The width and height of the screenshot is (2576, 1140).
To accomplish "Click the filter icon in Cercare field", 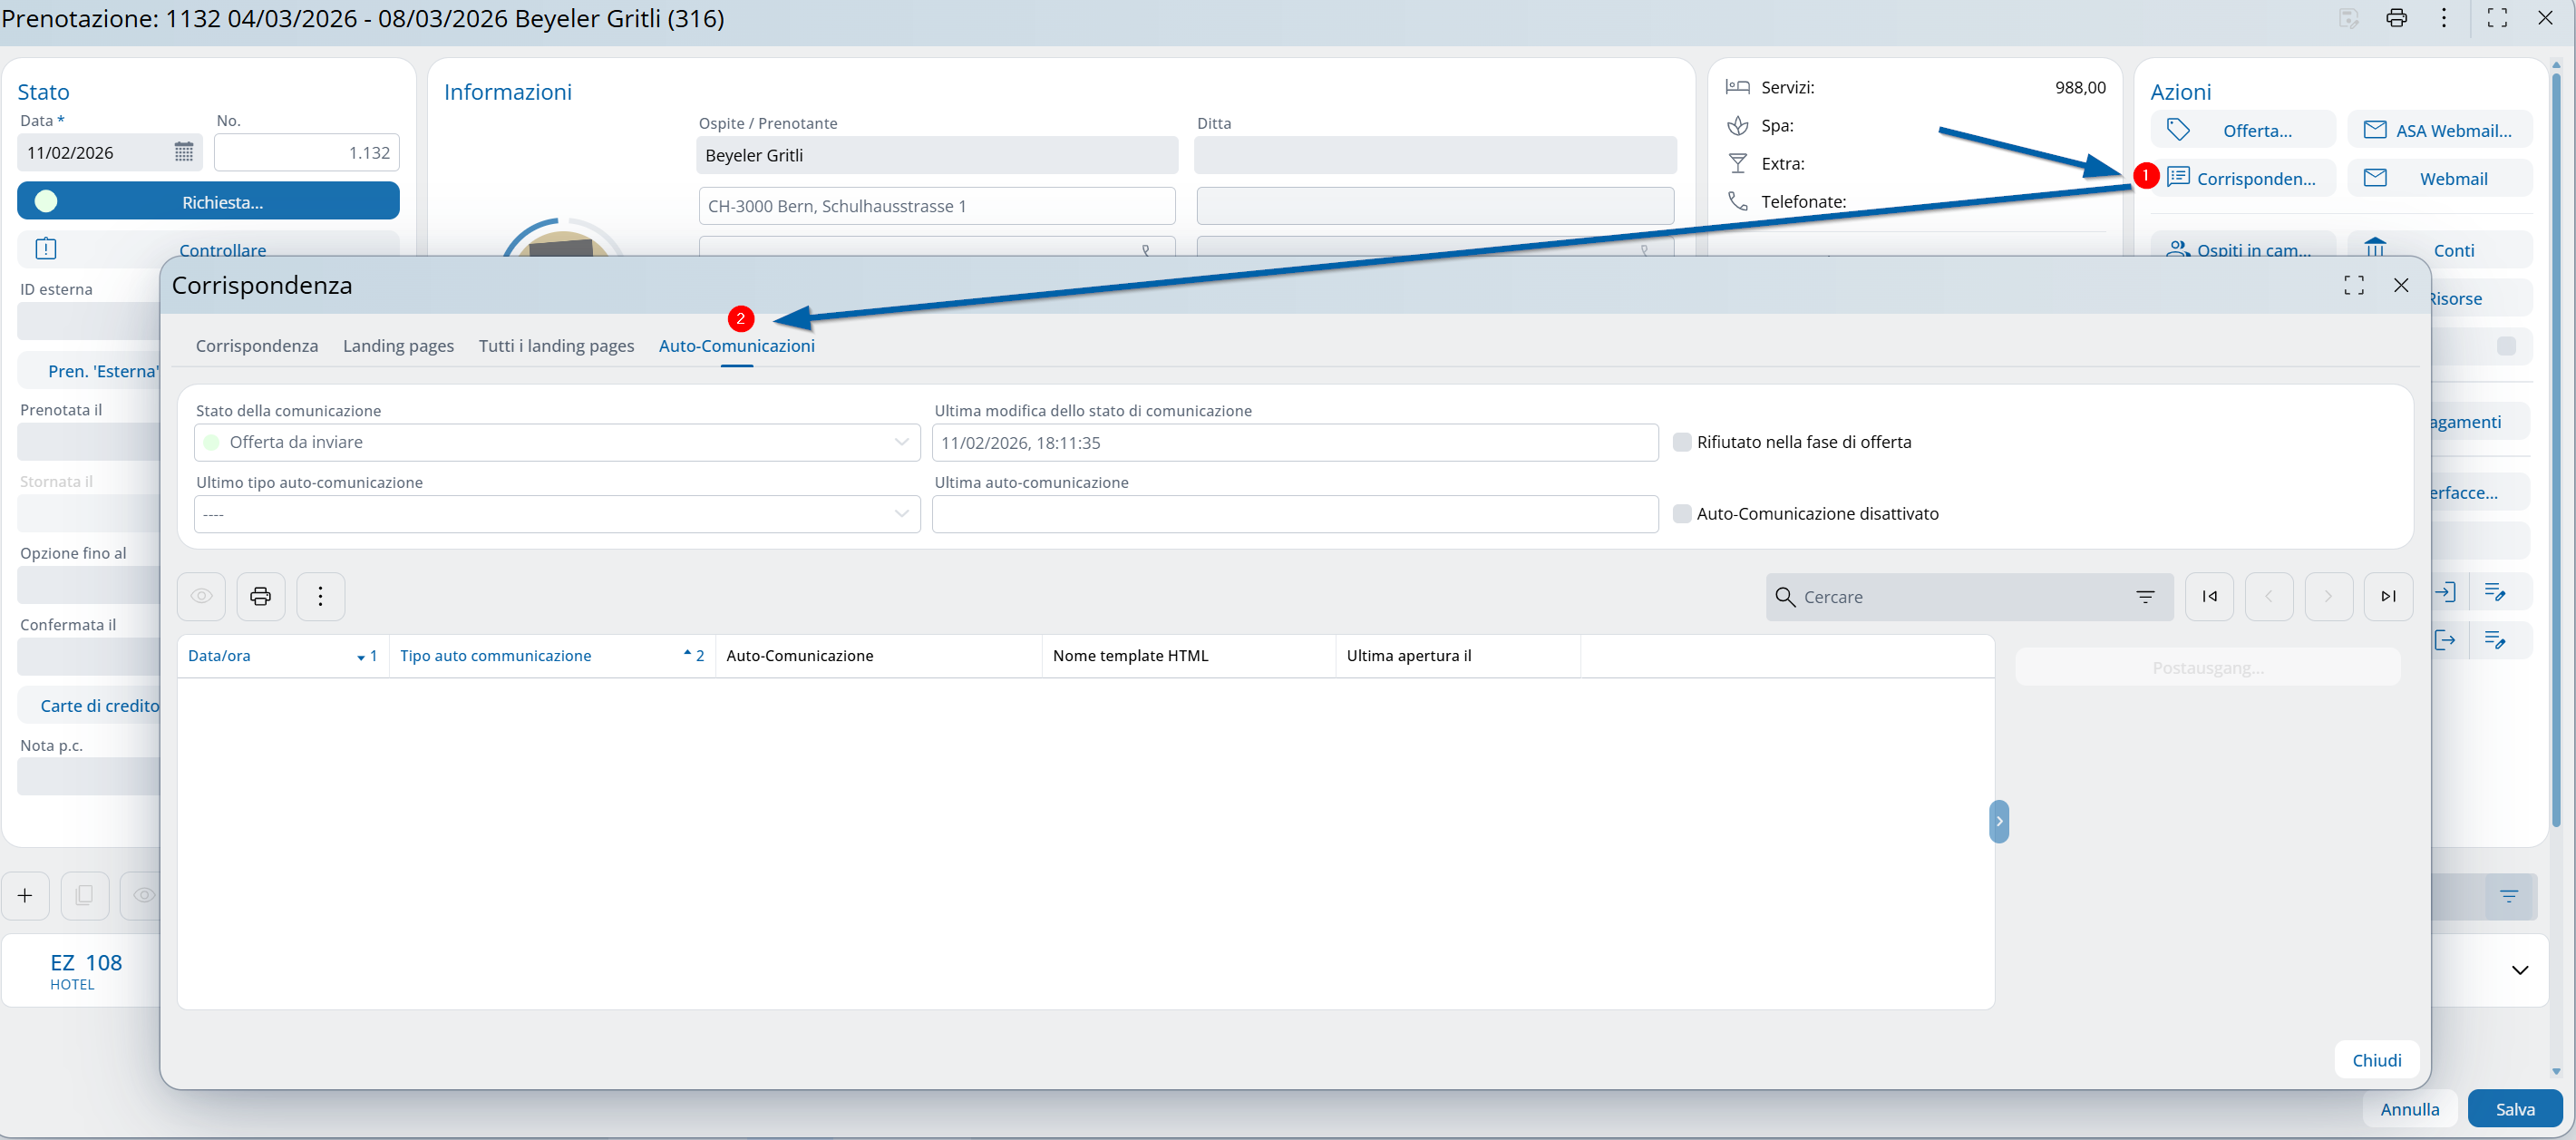I will 2144,596.
